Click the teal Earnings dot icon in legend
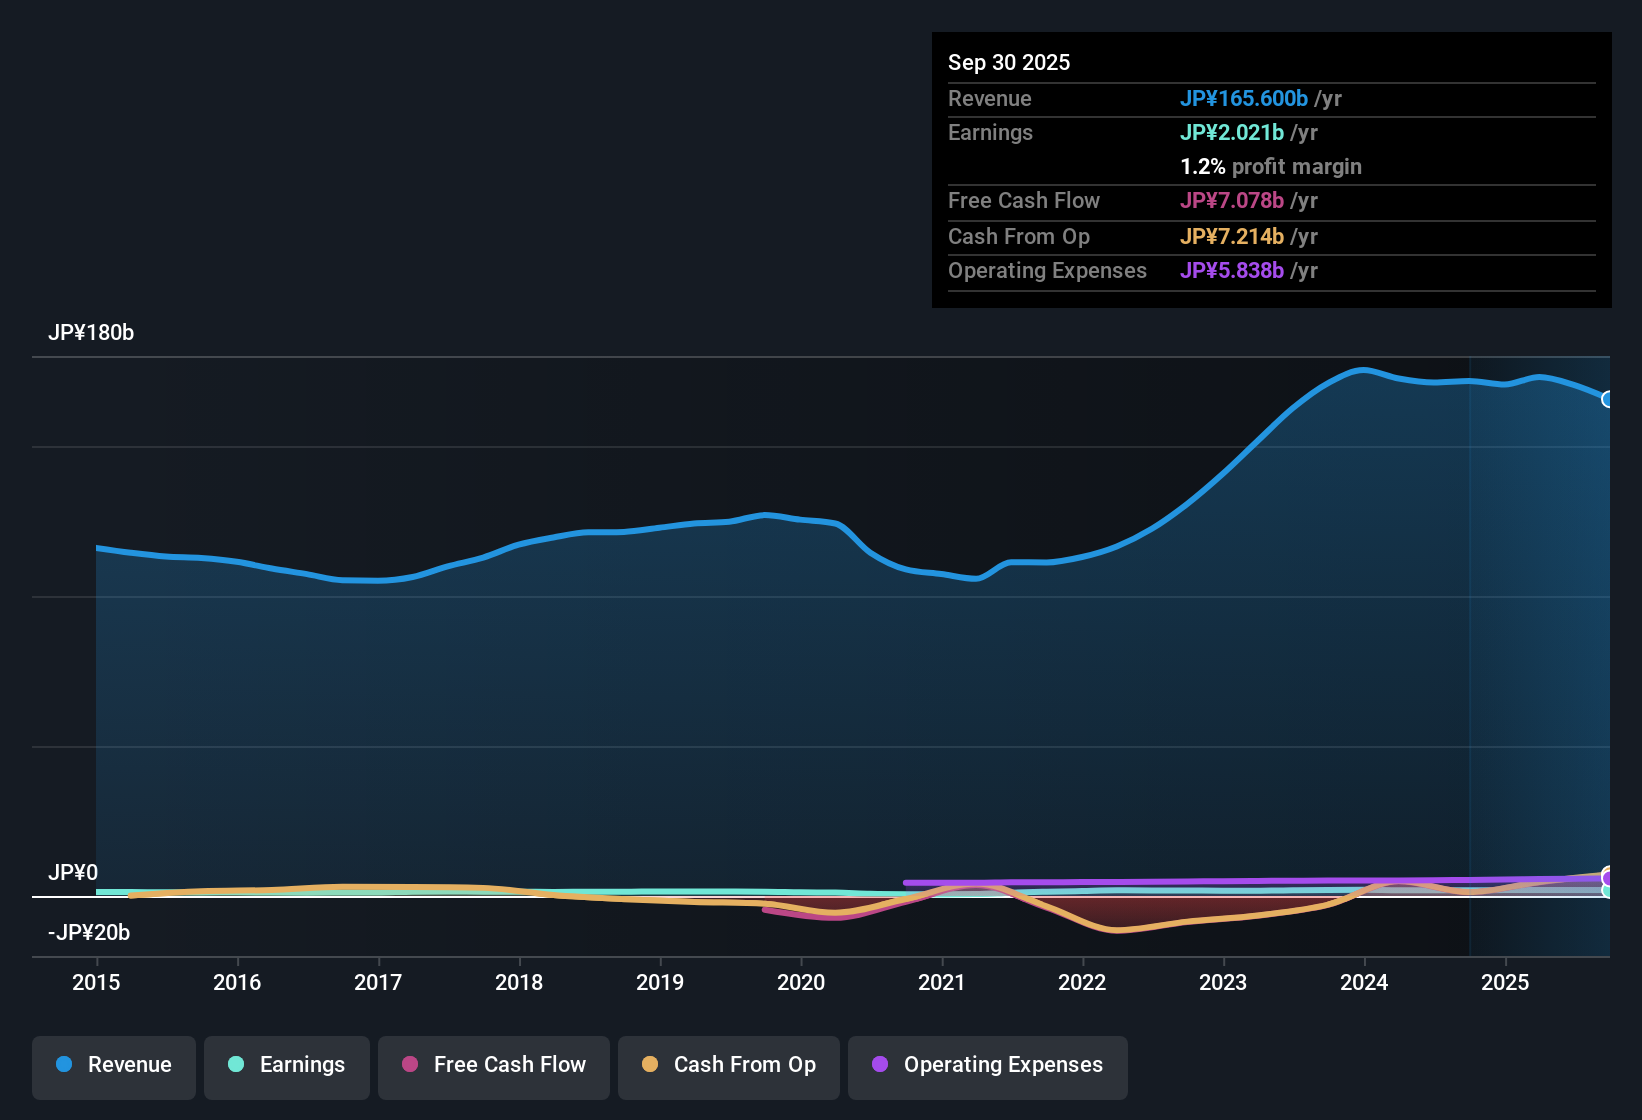The image size is (1642, 1120). (236, 1065)
